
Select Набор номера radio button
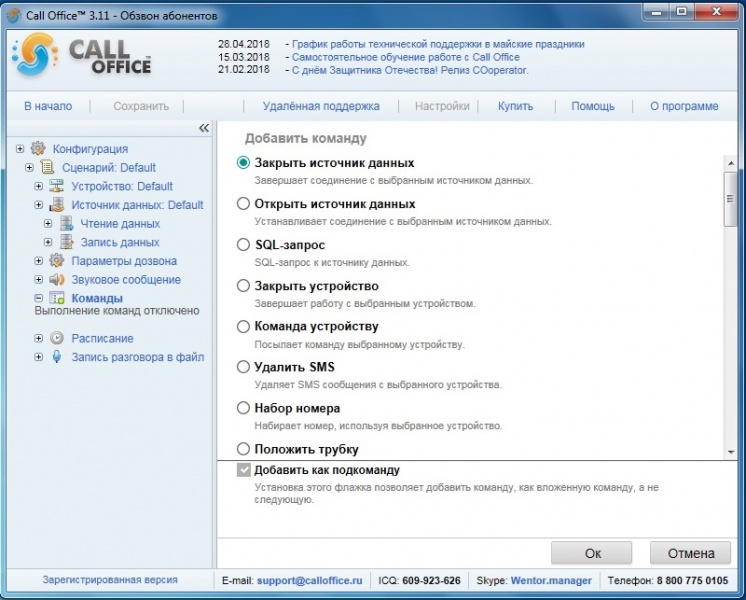(243, 408)
